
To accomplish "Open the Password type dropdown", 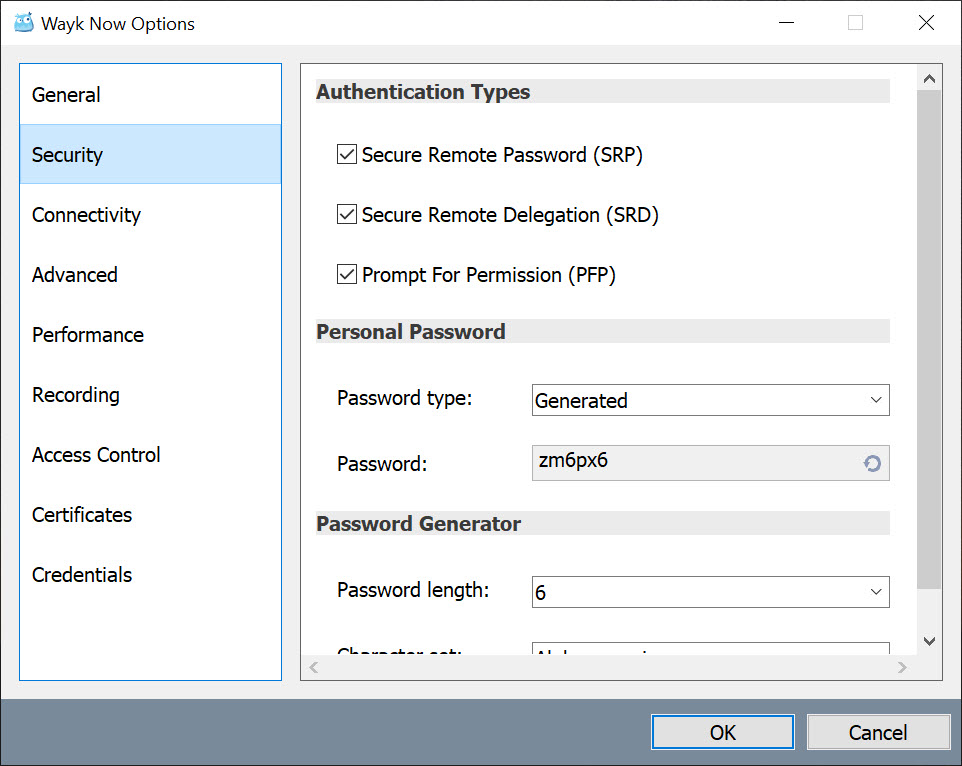I will [x=710, y=400].
